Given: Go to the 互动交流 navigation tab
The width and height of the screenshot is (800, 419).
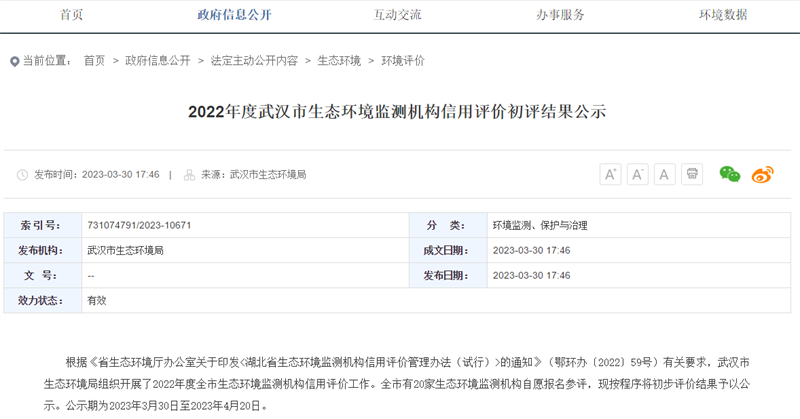Looking at the screenshot, I should pos(397,15).
